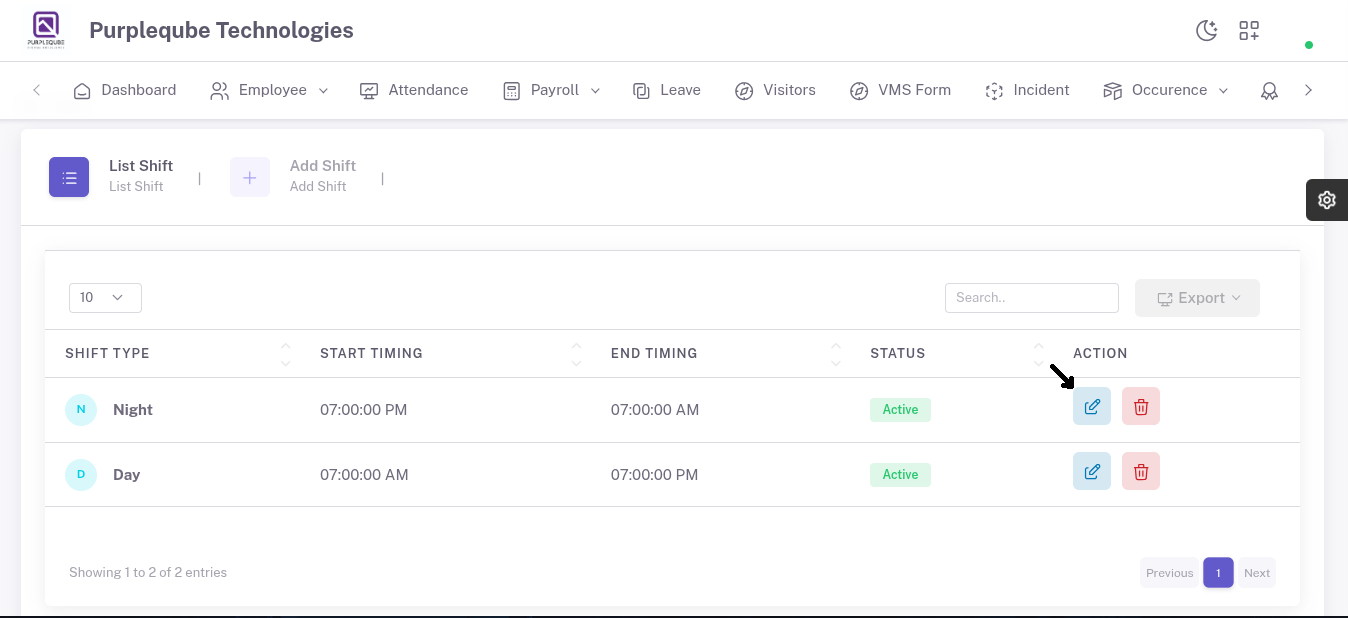Expand the Payroll menu
The height and width of the screenshot is (618, 1348).
point(551,90)
